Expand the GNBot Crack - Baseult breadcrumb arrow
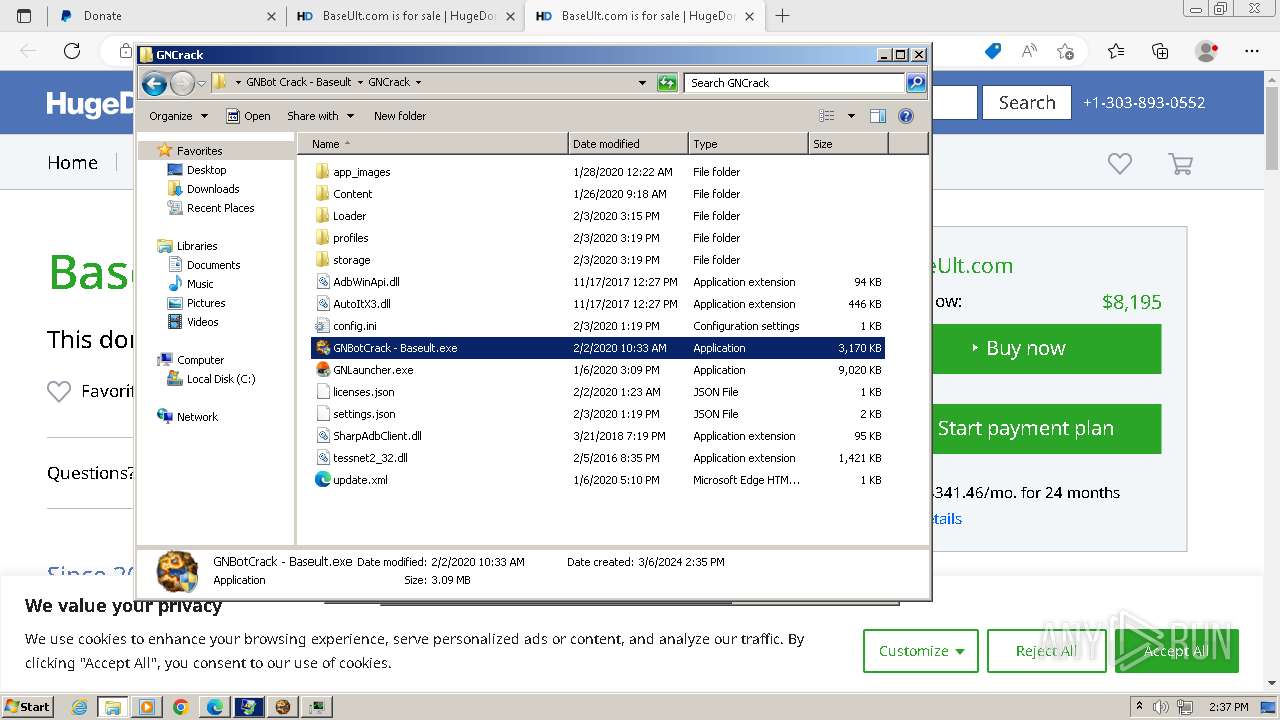This screenshot has height=720, width=1280. 360,83
